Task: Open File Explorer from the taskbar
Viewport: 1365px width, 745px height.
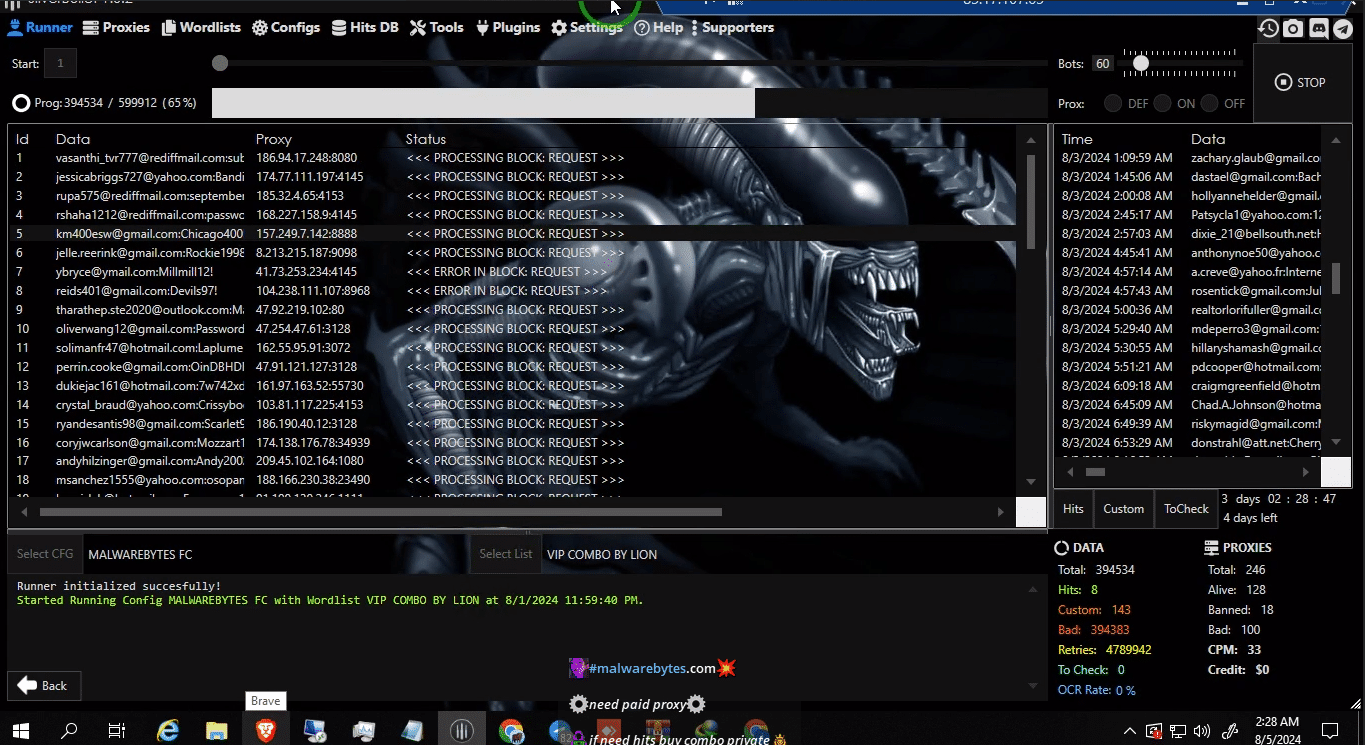Action: [x=217, y=731]
